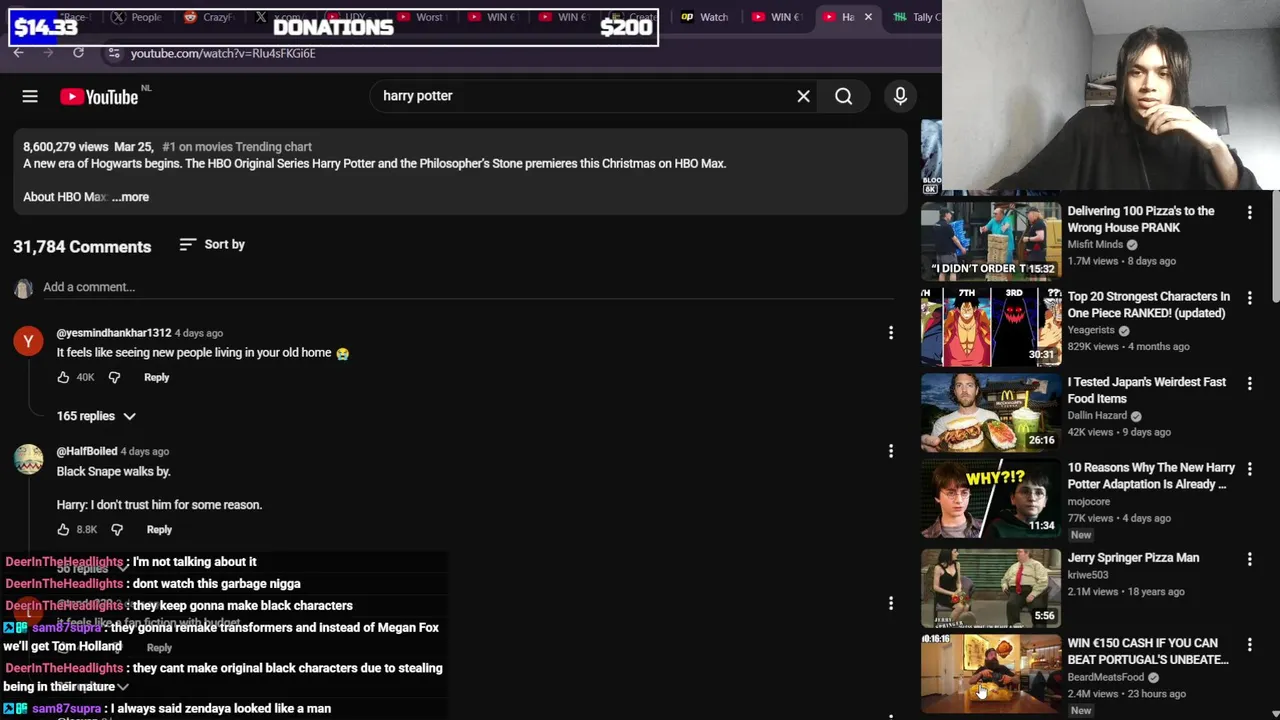Open the Japan's Weirdest Fast Food thumbnail

(x=991, y=412)
